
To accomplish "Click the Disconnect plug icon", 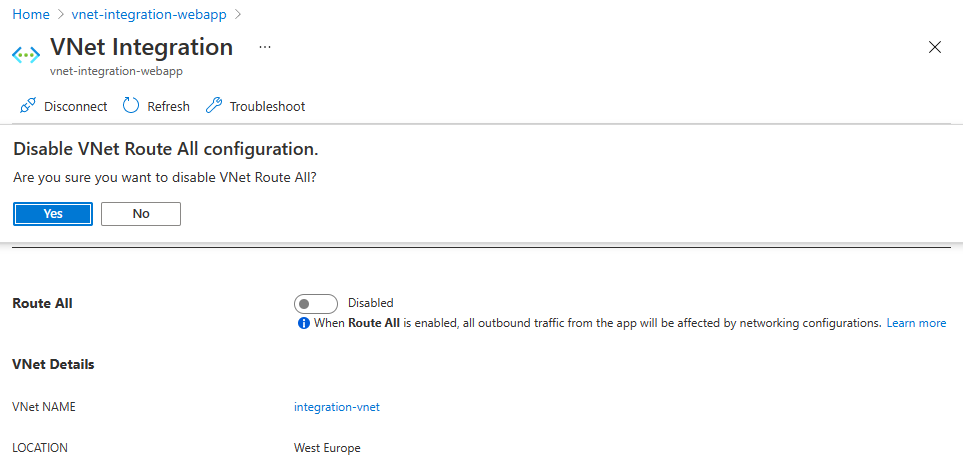I will (x=28, y=106).
